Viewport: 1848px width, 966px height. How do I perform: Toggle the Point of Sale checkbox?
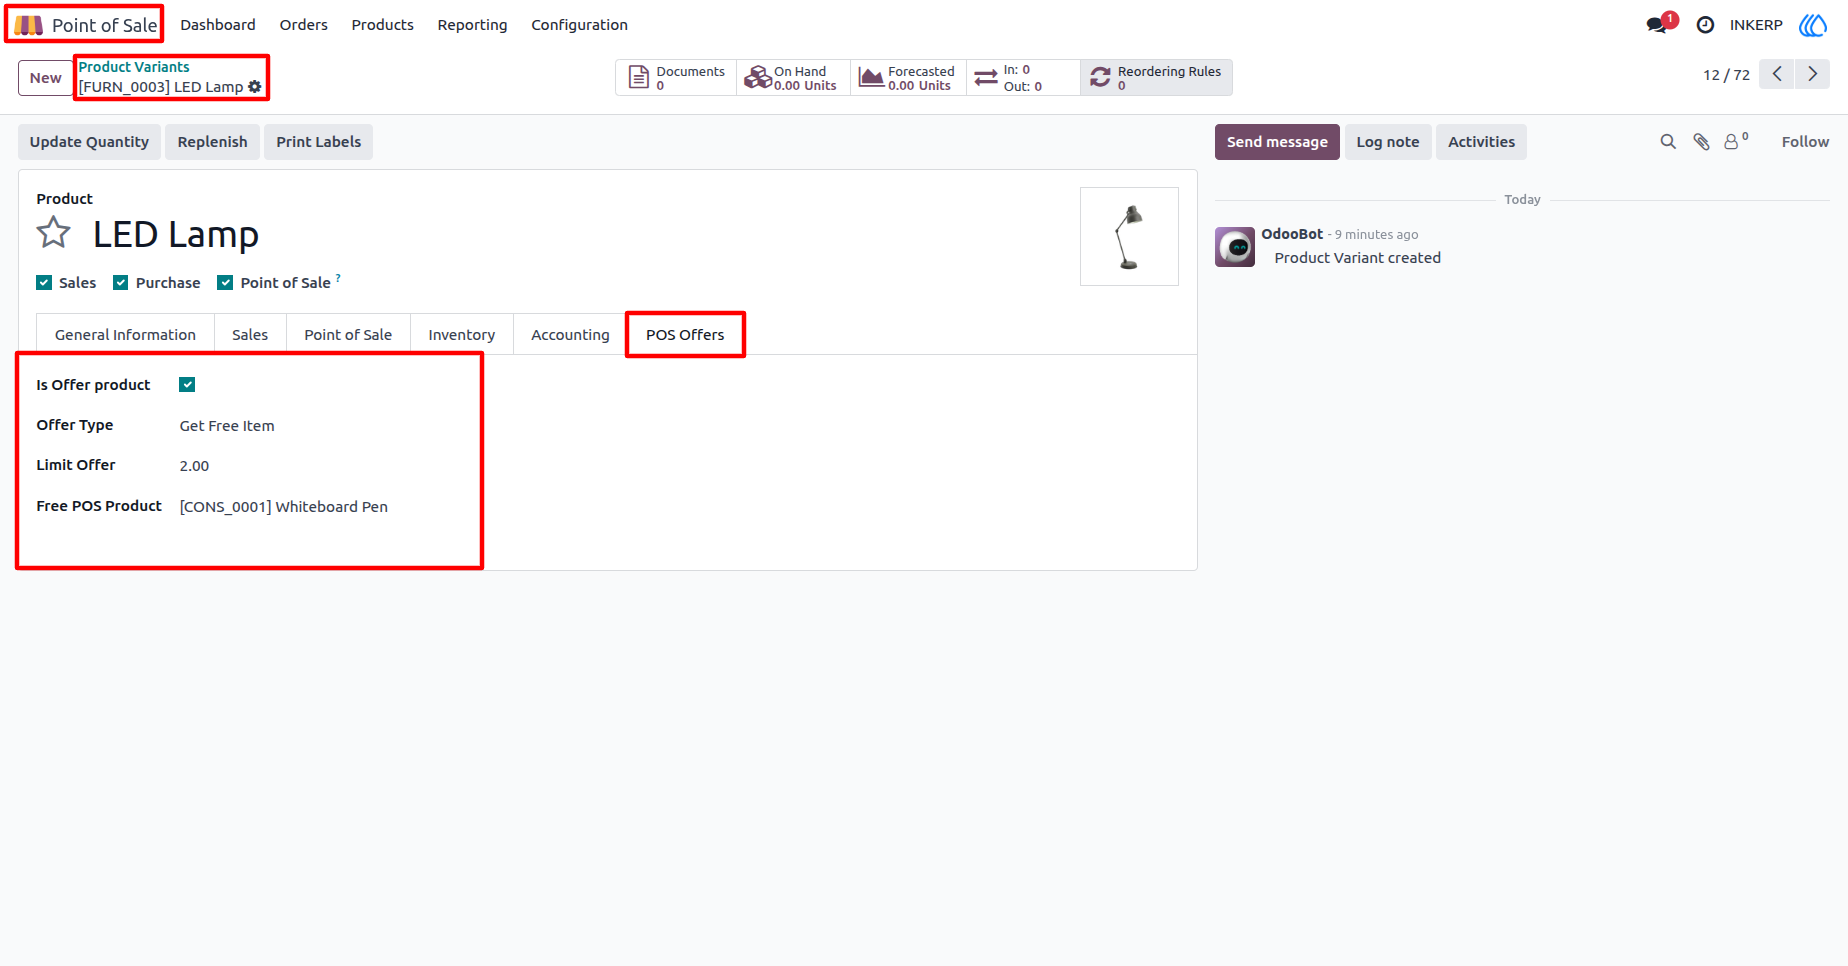225,283
